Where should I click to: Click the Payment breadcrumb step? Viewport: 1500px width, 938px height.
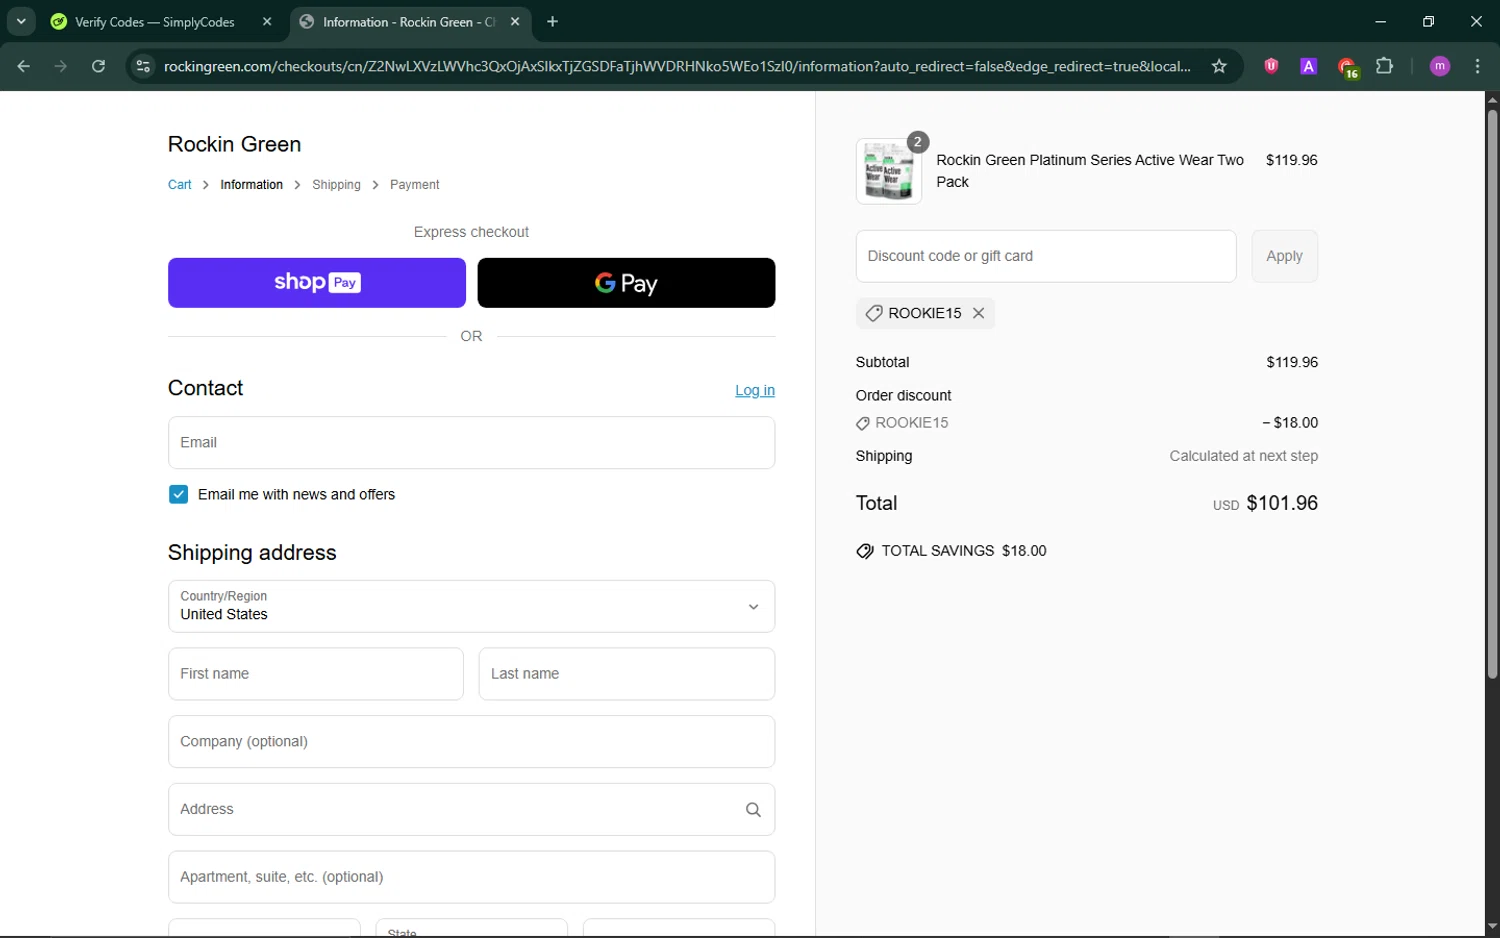(x=414, y=185)
